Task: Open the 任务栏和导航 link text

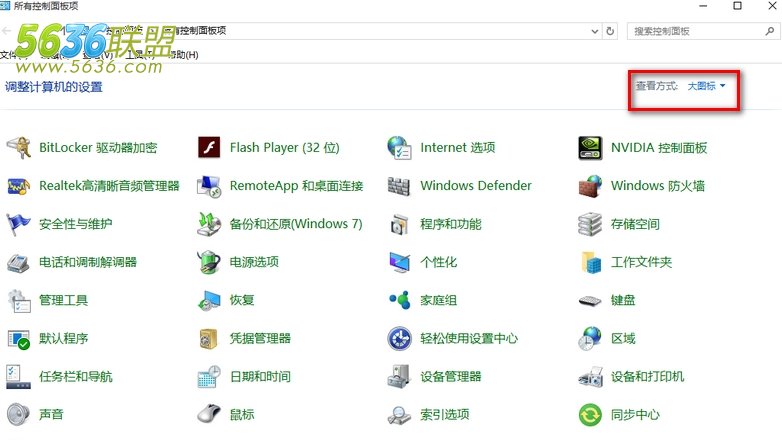Action: point(75,377)
